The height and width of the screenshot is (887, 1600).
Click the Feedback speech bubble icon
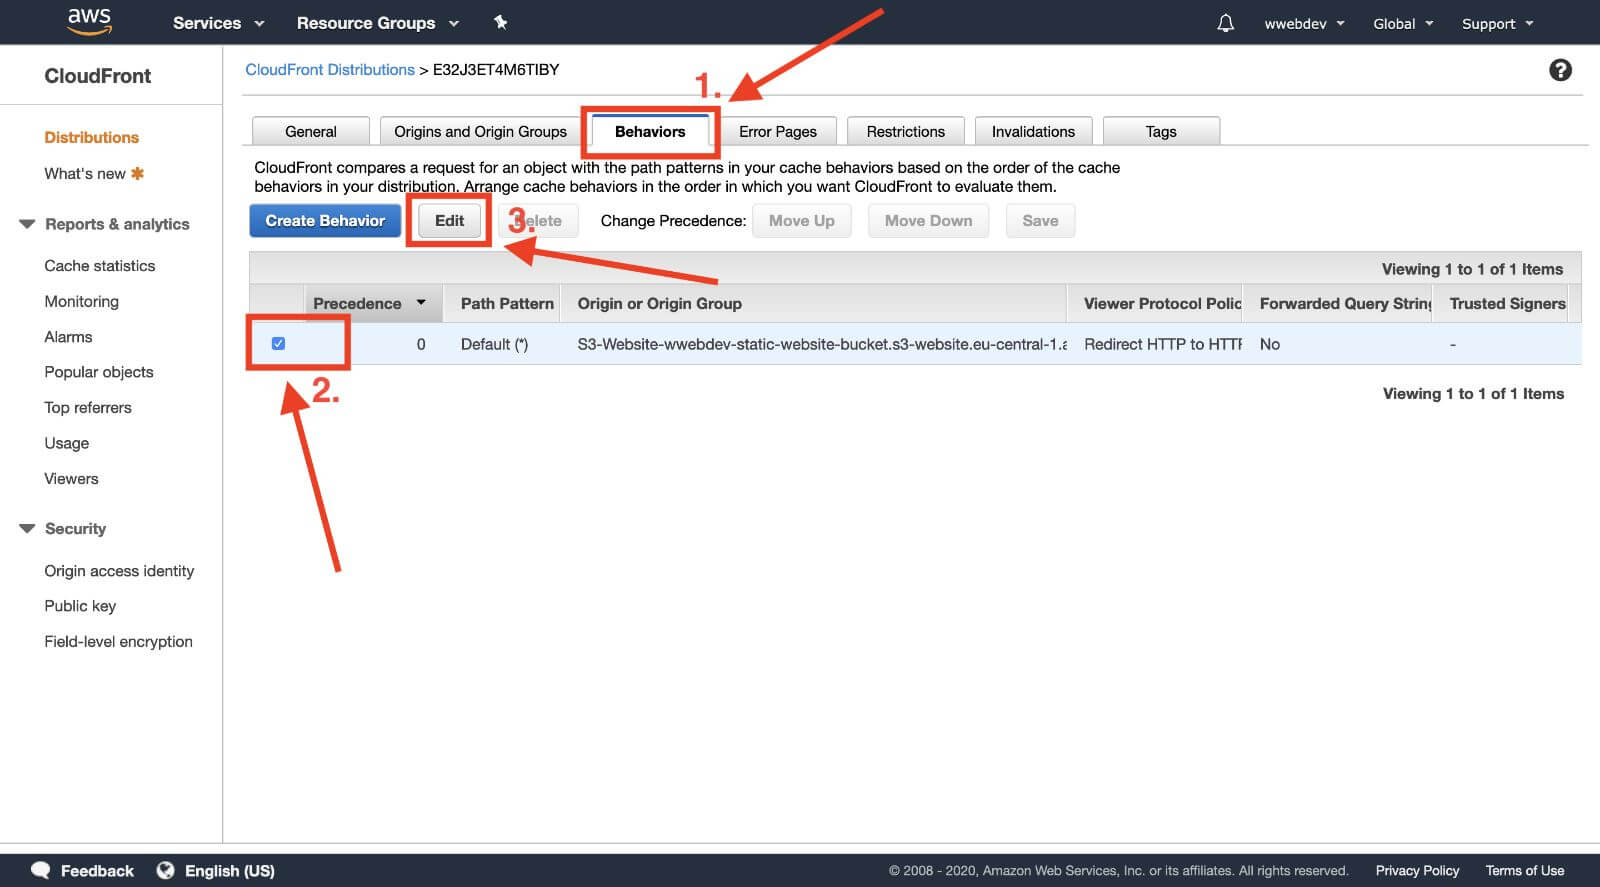click(x=41, y=870)
